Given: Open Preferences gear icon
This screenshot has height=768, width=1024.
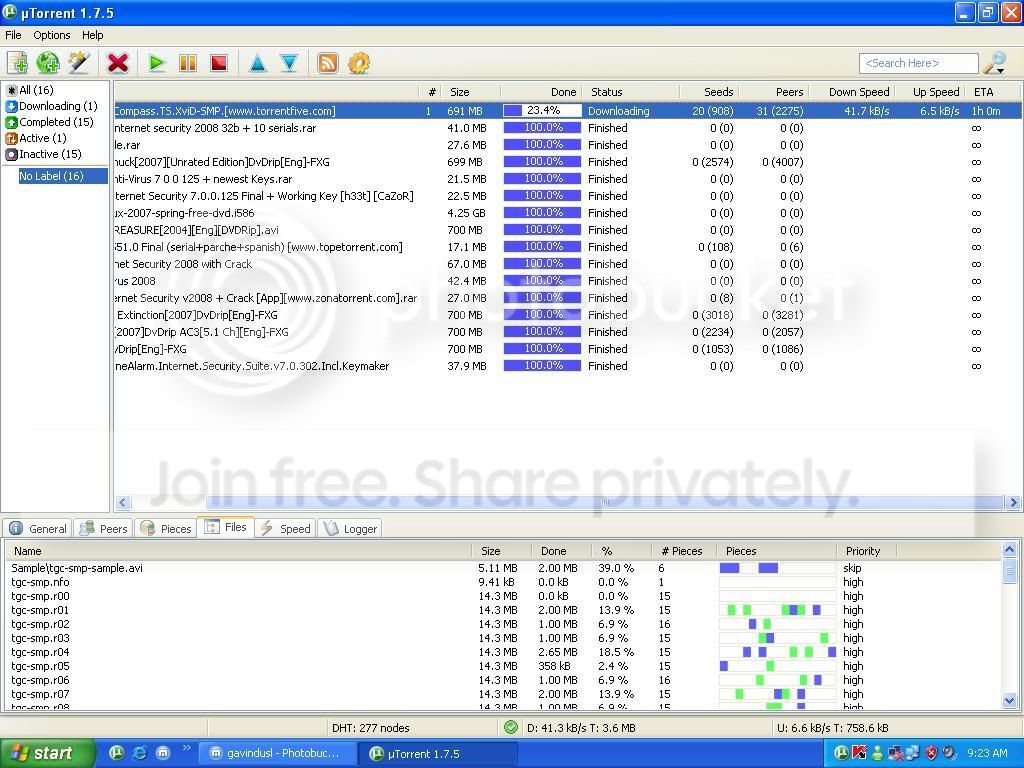Looking at the screenshot, I should pos(359,63).
